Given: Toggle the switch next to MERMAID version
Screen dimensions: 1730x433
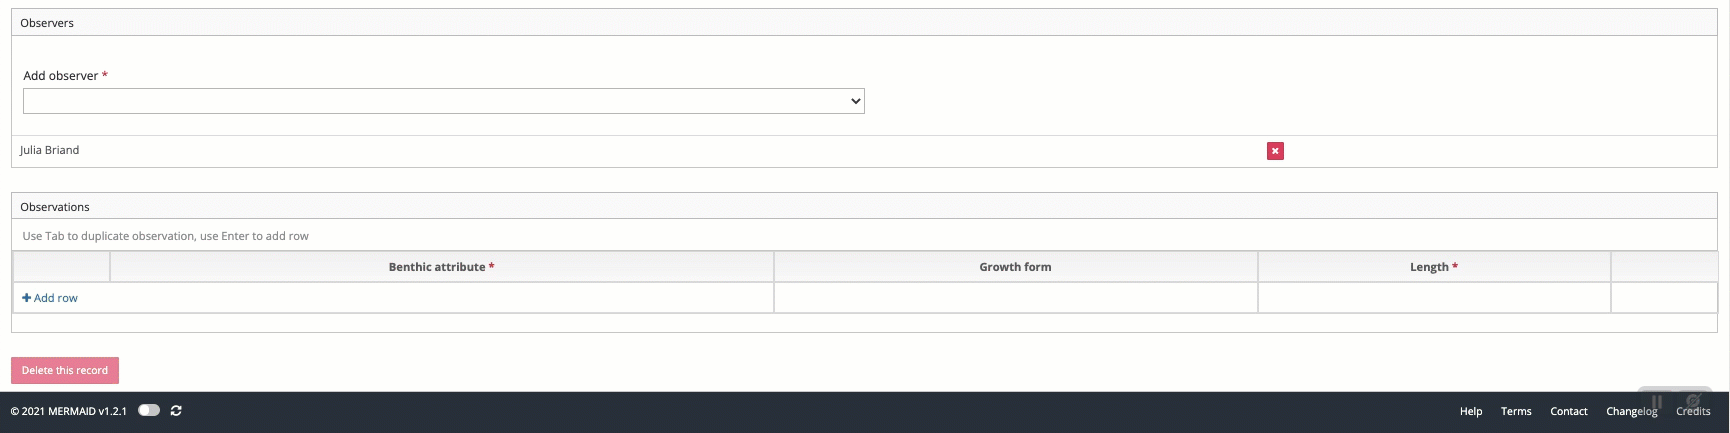Looking at the screenshot, I should coord(149,410).
